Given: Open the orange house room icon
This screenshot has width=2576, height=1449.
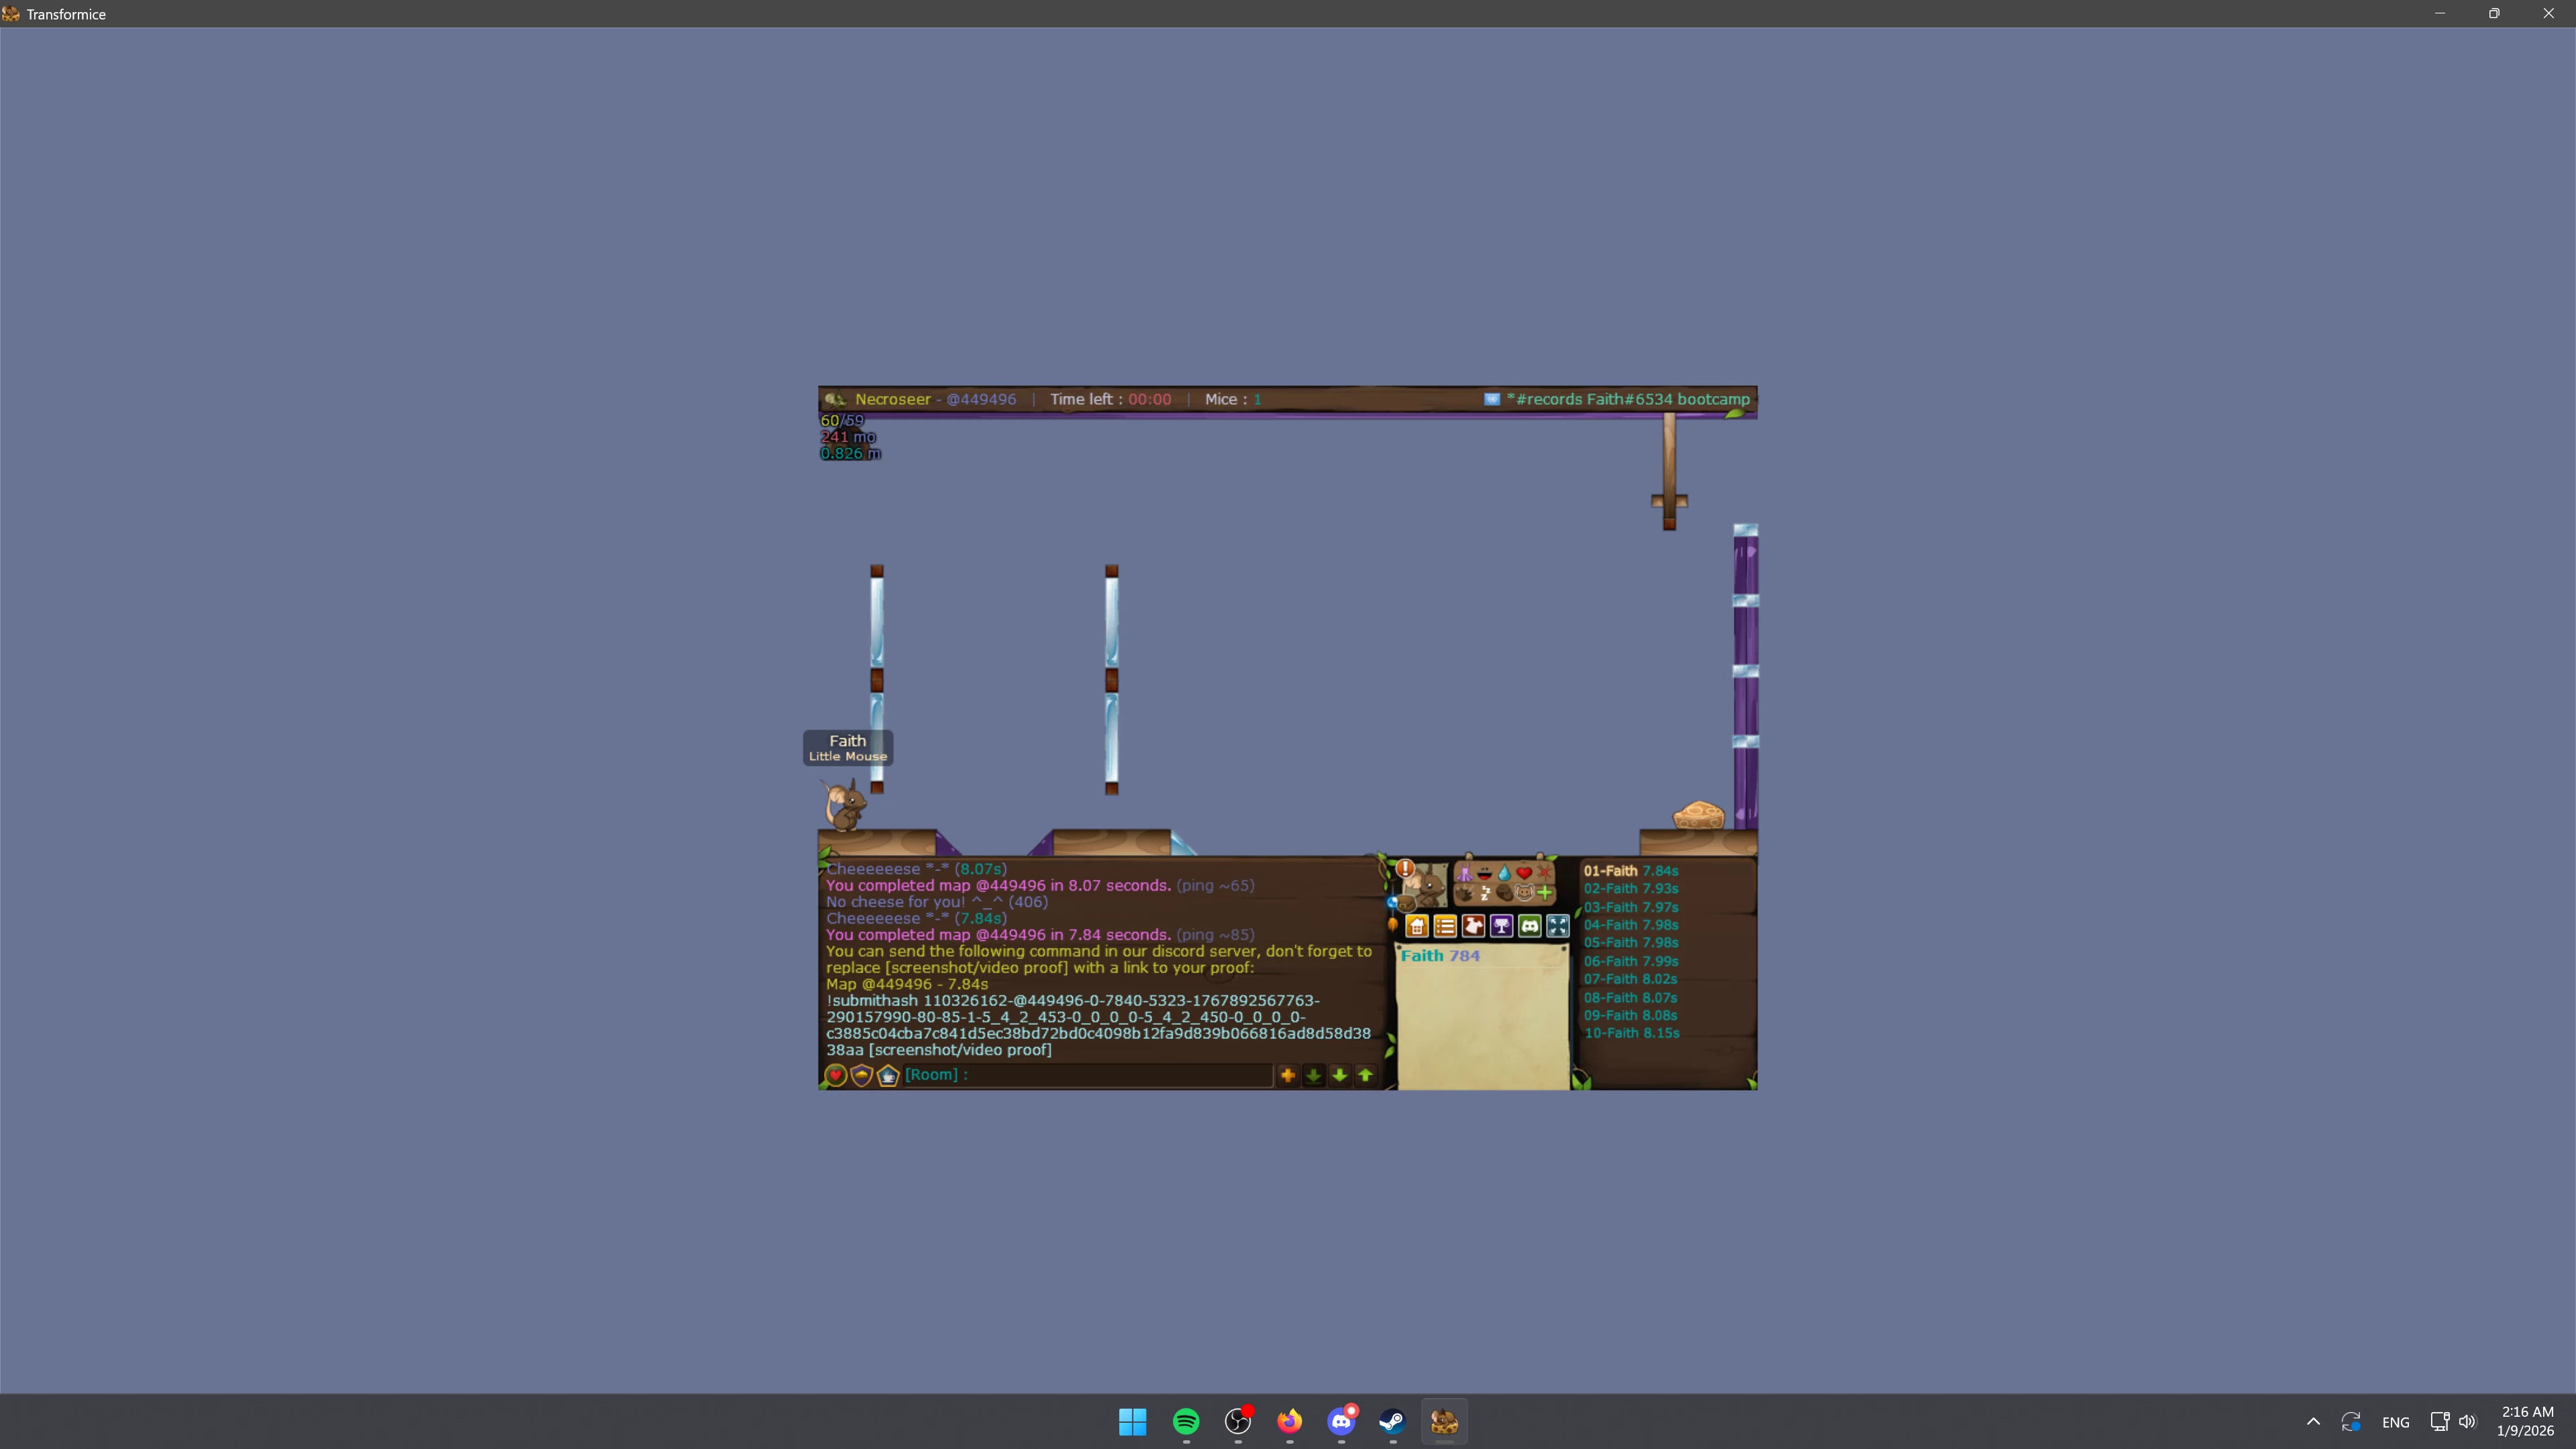Looking at the screenshot, I should point(1417,926).
